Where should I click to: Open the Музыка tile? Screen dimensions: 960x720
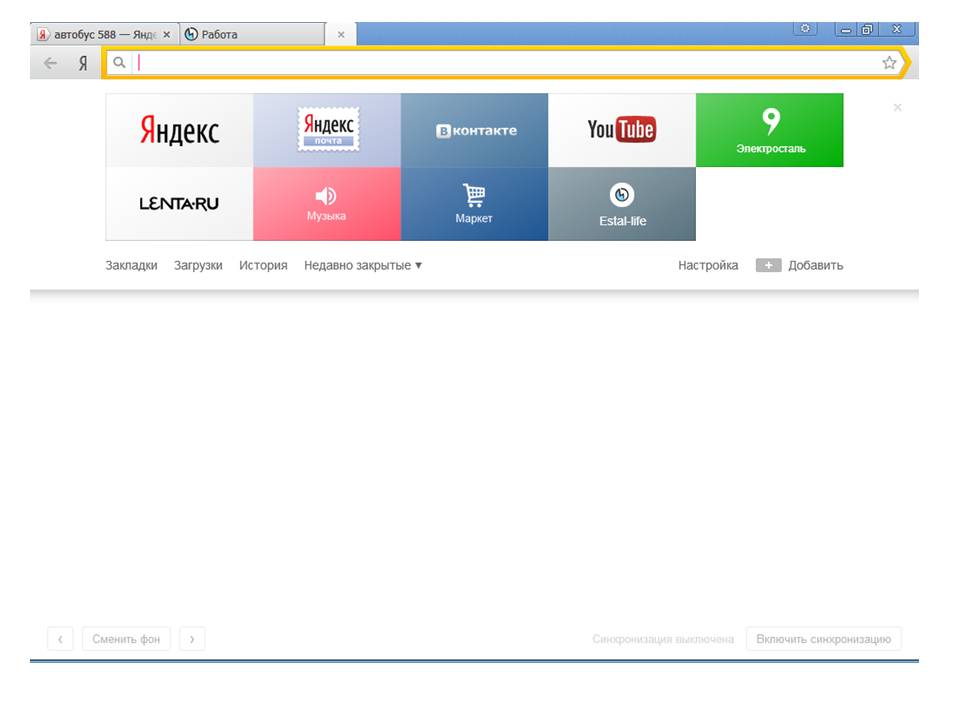[x=327, y=204]
